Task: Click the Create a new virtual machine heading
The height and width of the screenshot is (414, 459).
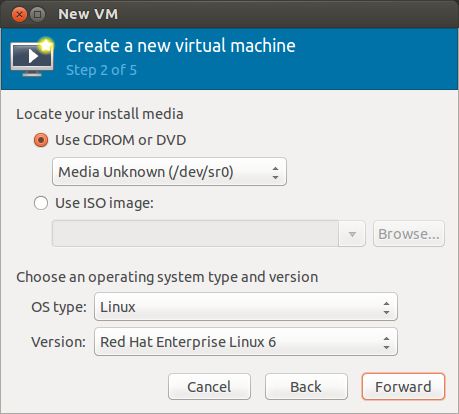Action: (181, 46)
